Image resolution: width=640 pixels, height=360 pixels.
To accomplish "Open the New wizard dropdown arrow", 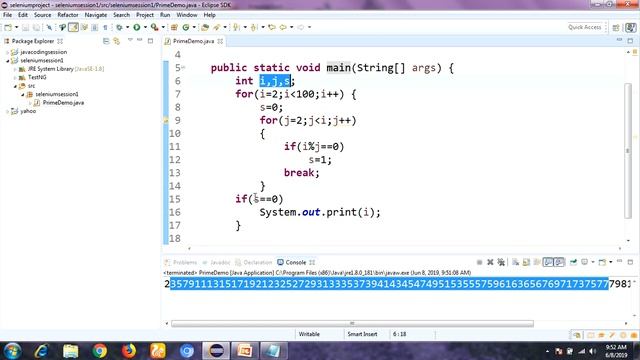I will 17,27.
